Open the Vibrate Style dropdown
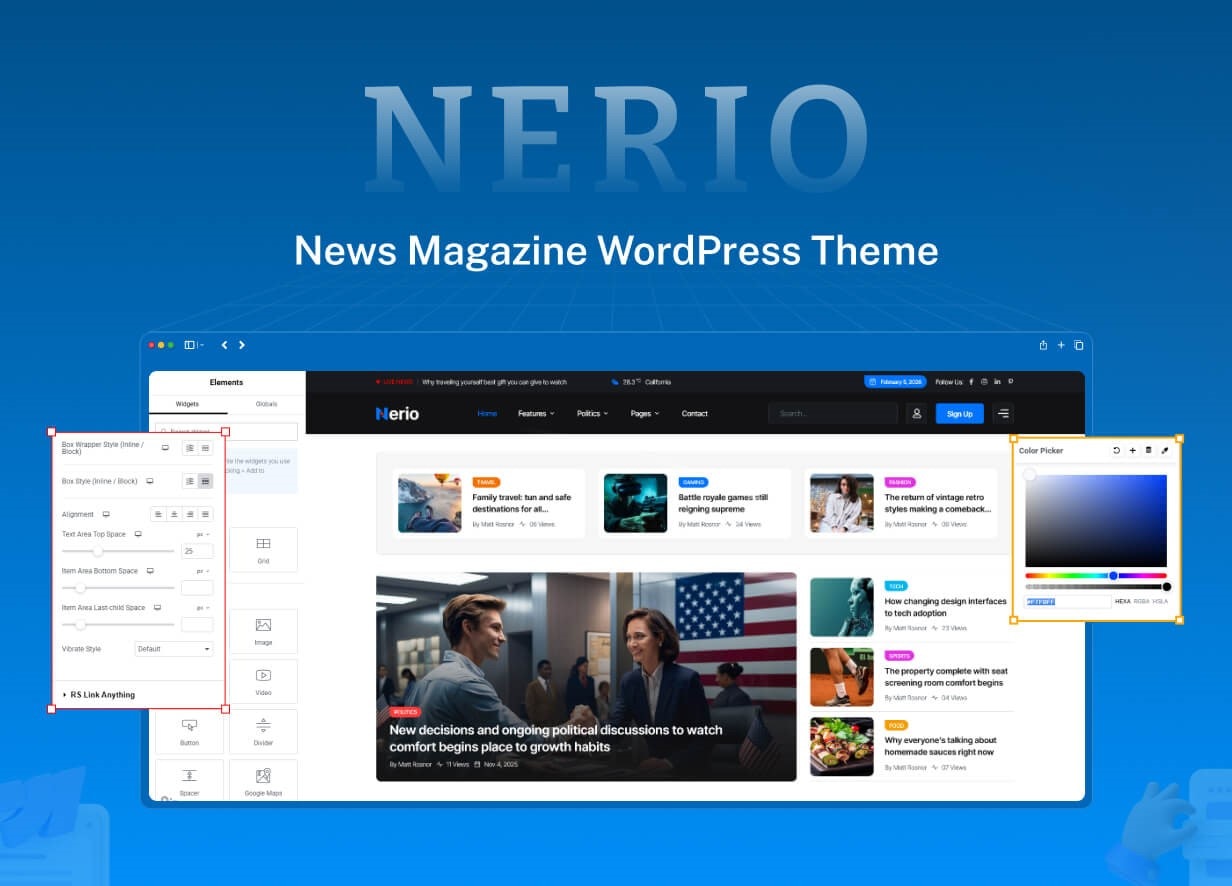The height and width of the screenshot is (886, 1232). pos(173,649)
